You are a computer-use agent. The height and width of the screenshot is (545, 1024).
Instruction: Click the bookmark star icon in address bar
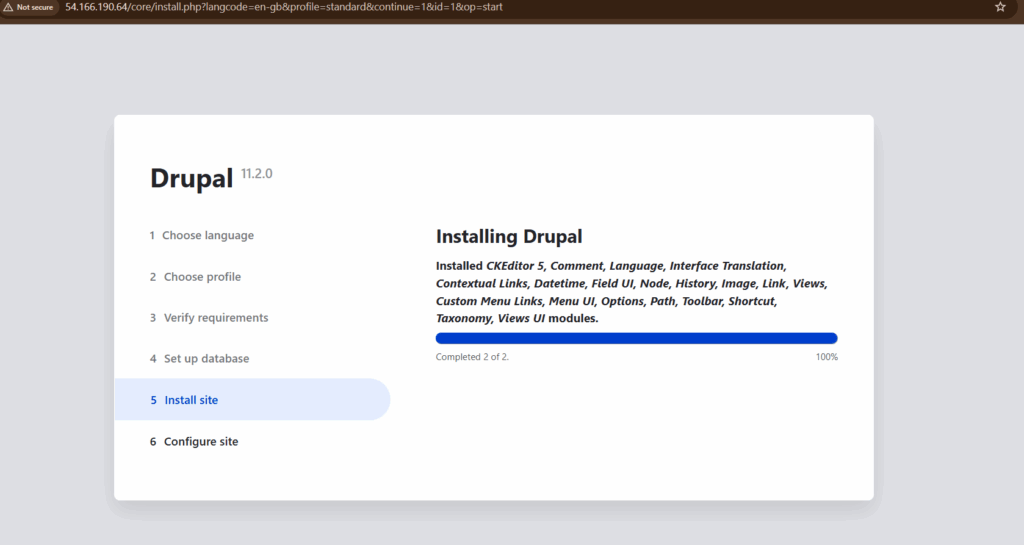[x=1000, y=7]
